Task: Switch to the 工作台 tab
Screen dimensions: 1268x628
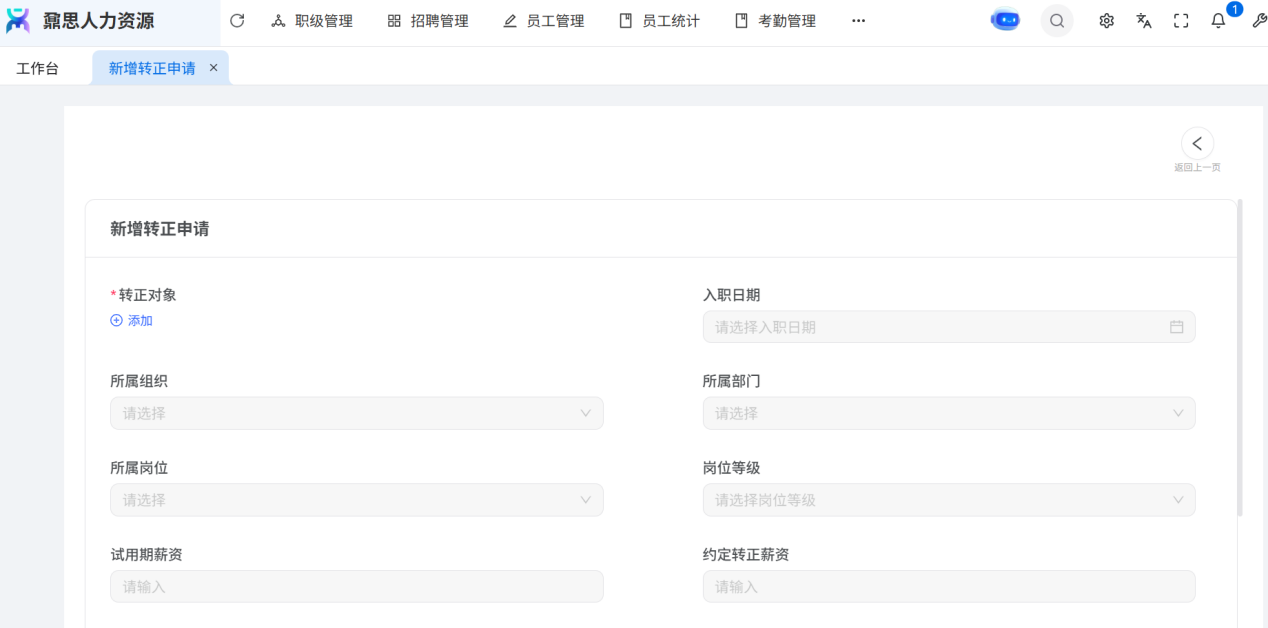Action: click(x=38, y=68)
